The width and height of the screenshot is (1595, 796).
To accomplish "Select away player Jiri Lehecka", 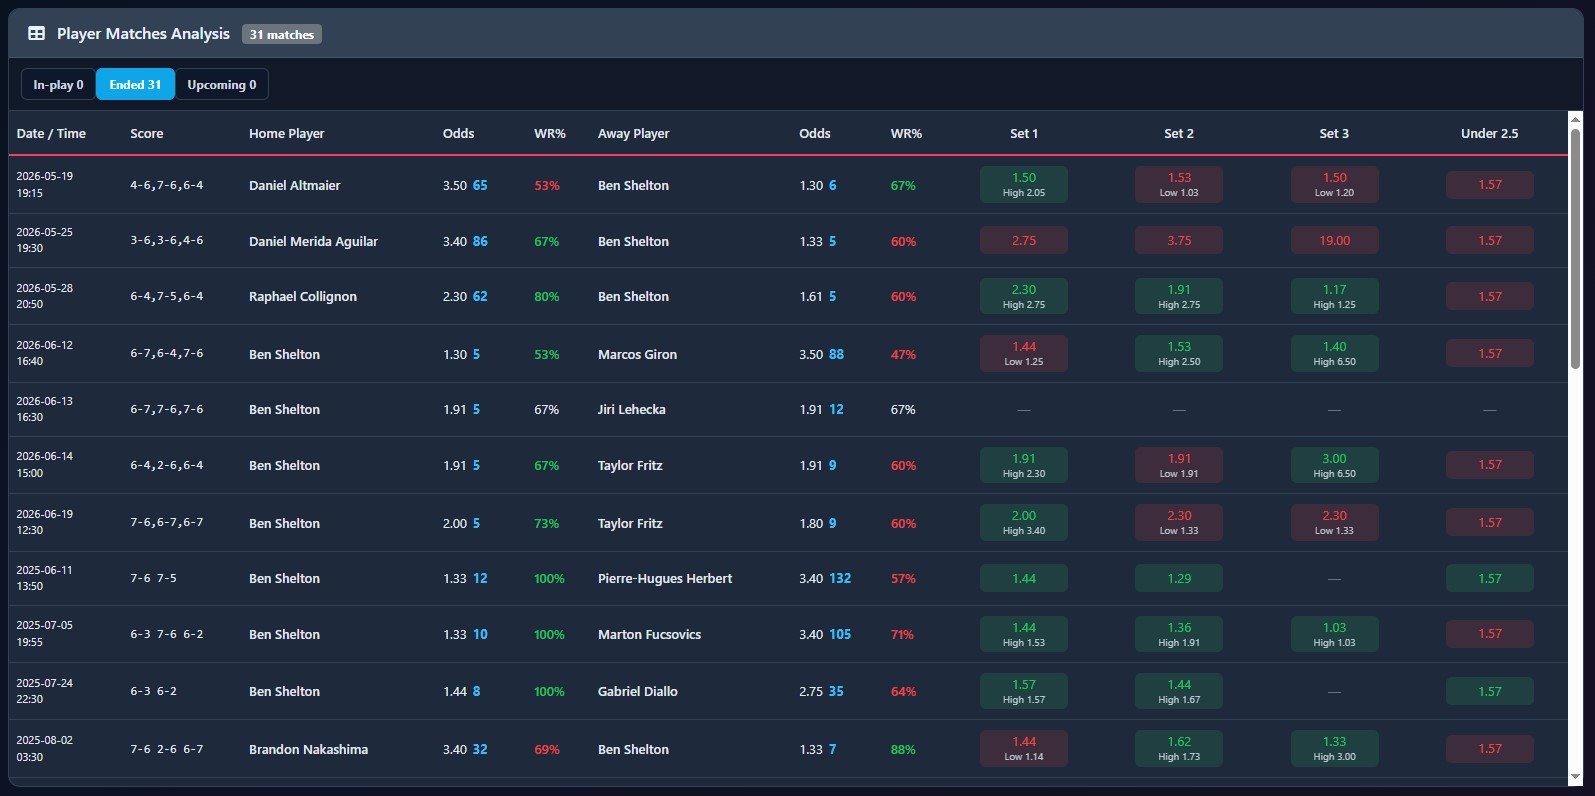I will [632, 410].
